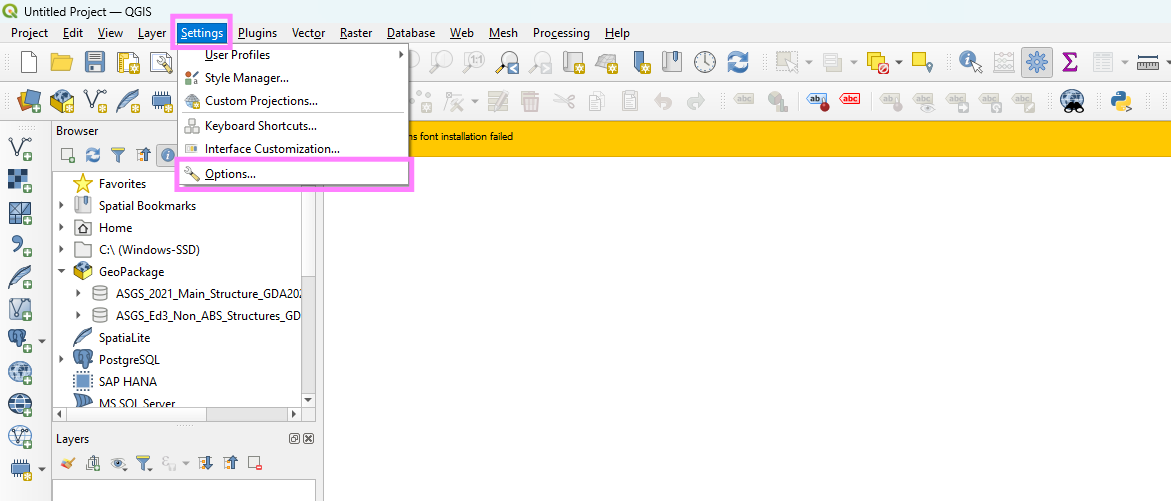
Task: Open the Python Console icon
Action: point(1121,101)
